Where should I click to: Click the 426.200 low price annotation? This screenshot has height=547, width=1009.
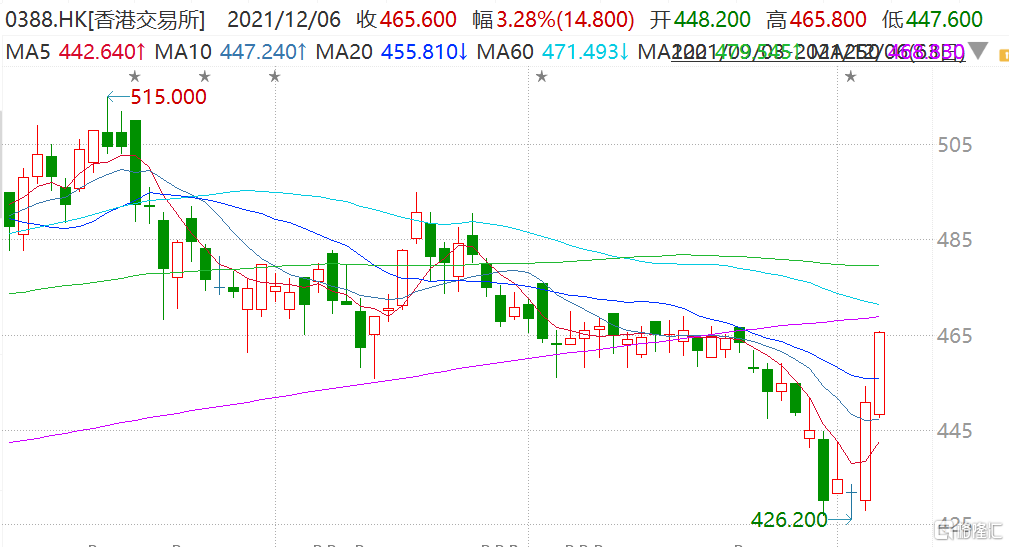pyautogui.click(x=789, y=519)
